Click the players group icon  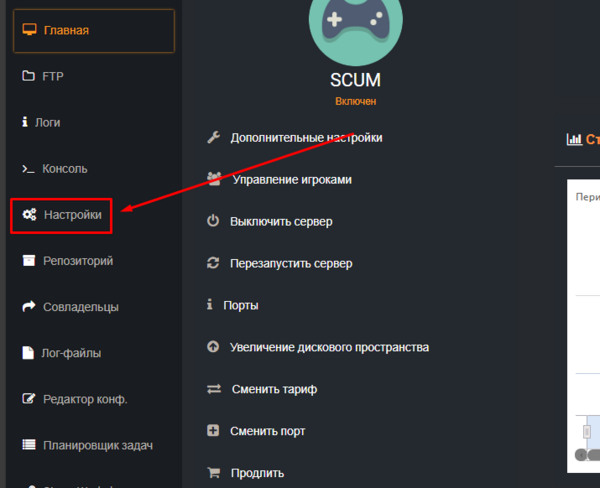(213, 179)
